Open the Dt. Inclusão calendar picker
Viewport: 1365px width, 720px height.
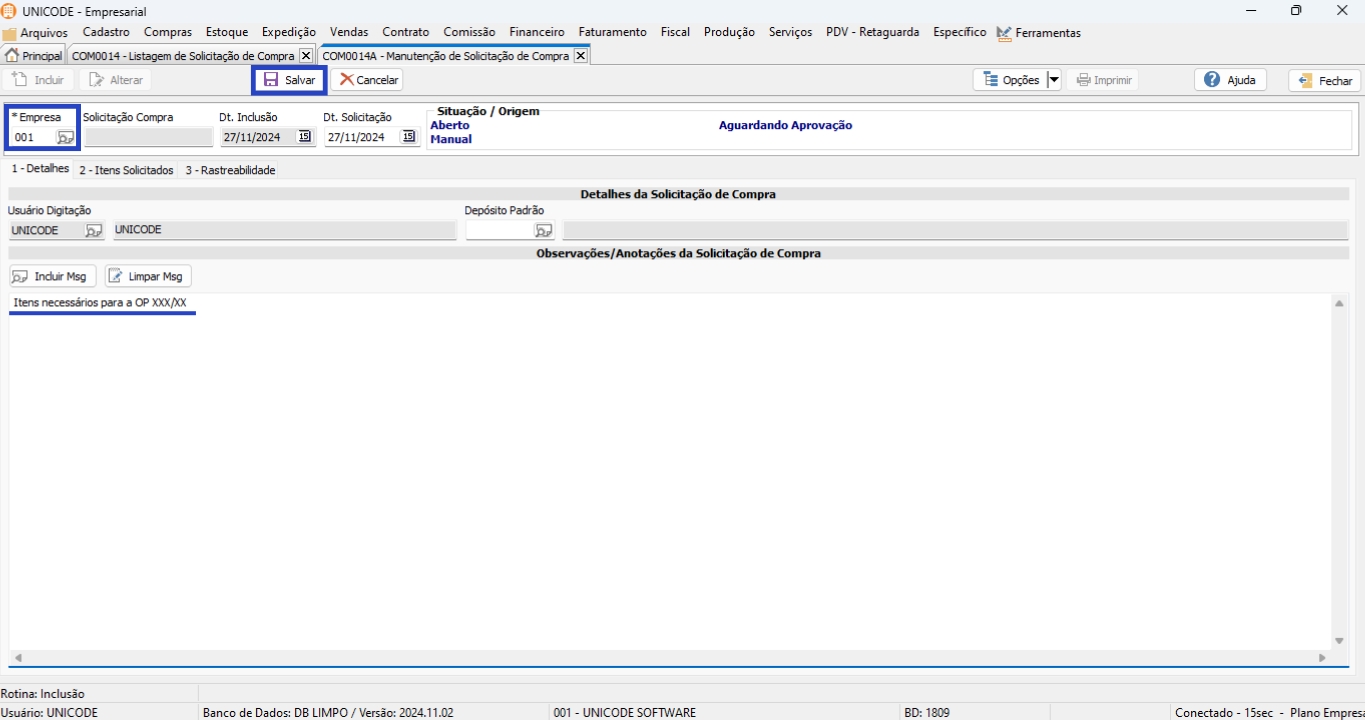coord(305,137)
